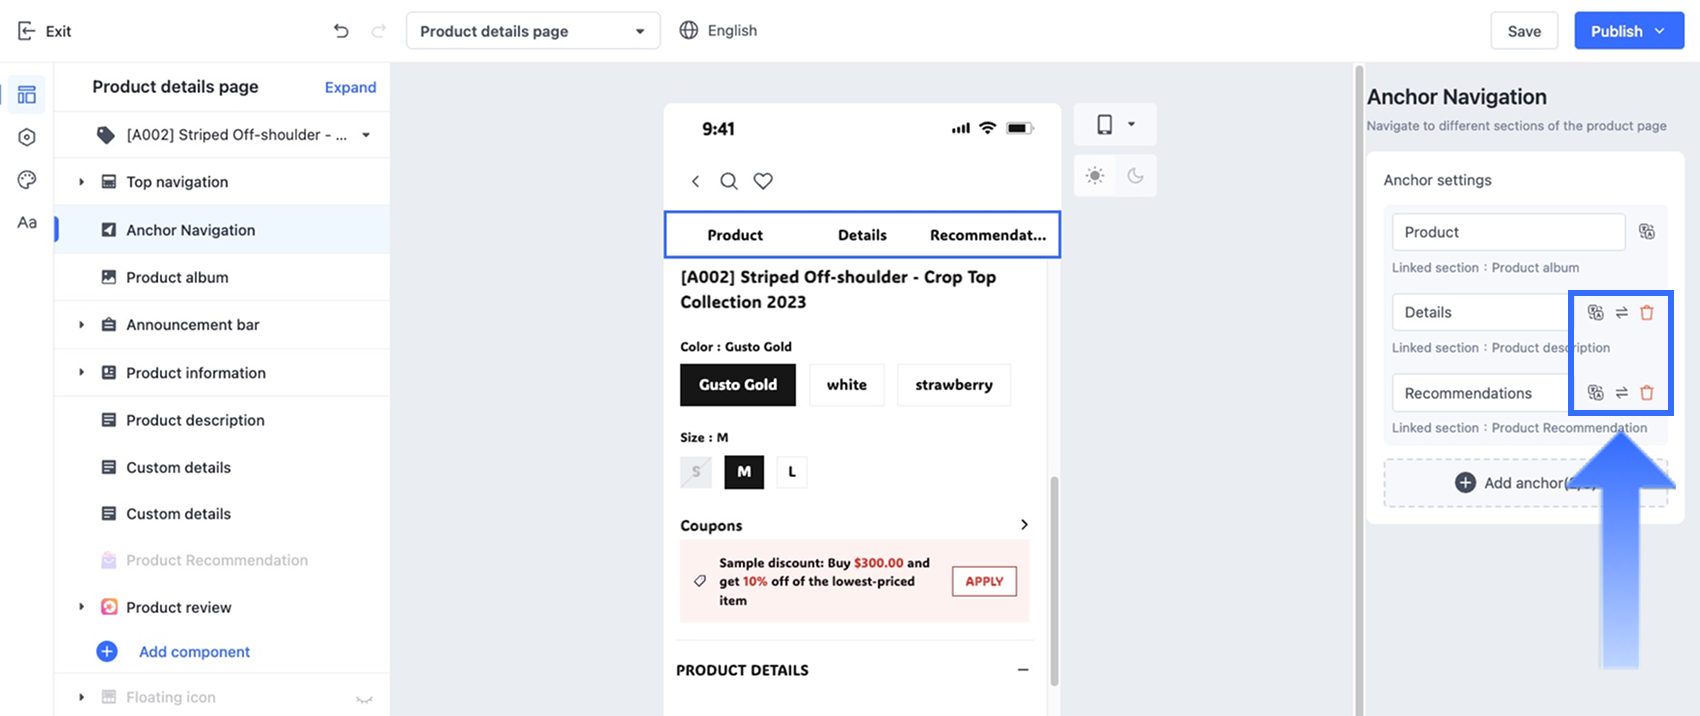Click the Save button
The width and height of the screenshot is (1700, 716).
click(1523, 31)
